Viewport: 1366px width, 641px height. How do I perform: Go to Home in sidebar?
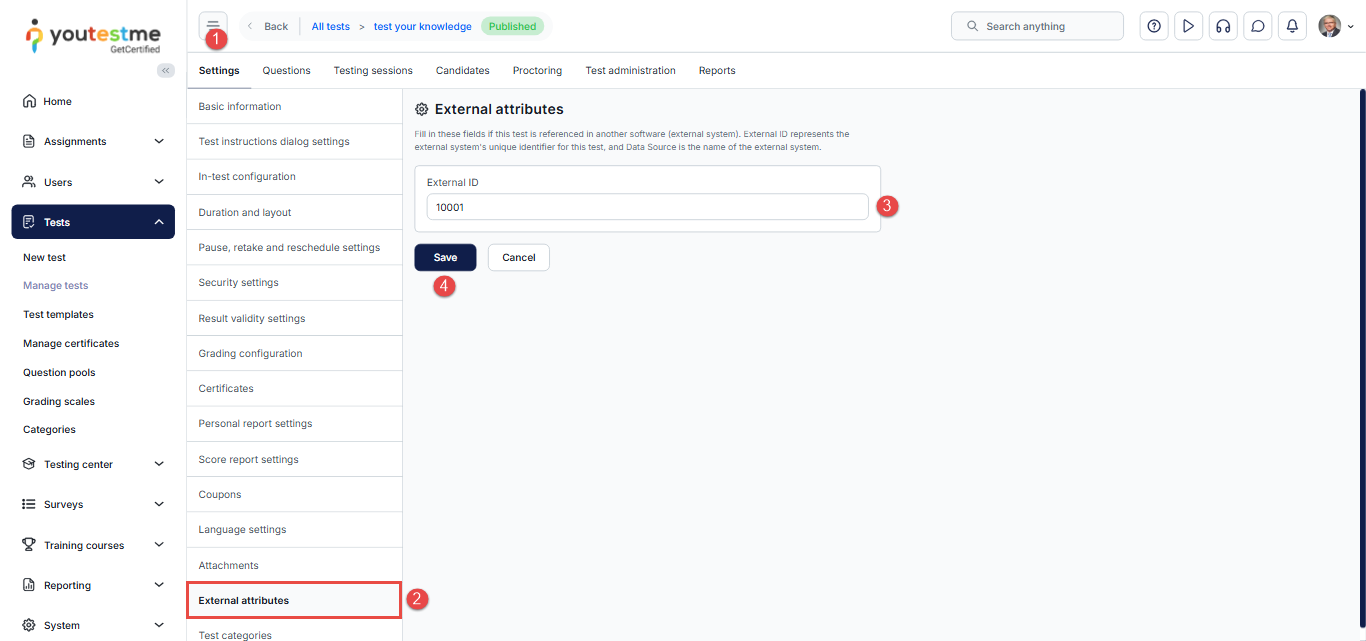coord(57,101)
